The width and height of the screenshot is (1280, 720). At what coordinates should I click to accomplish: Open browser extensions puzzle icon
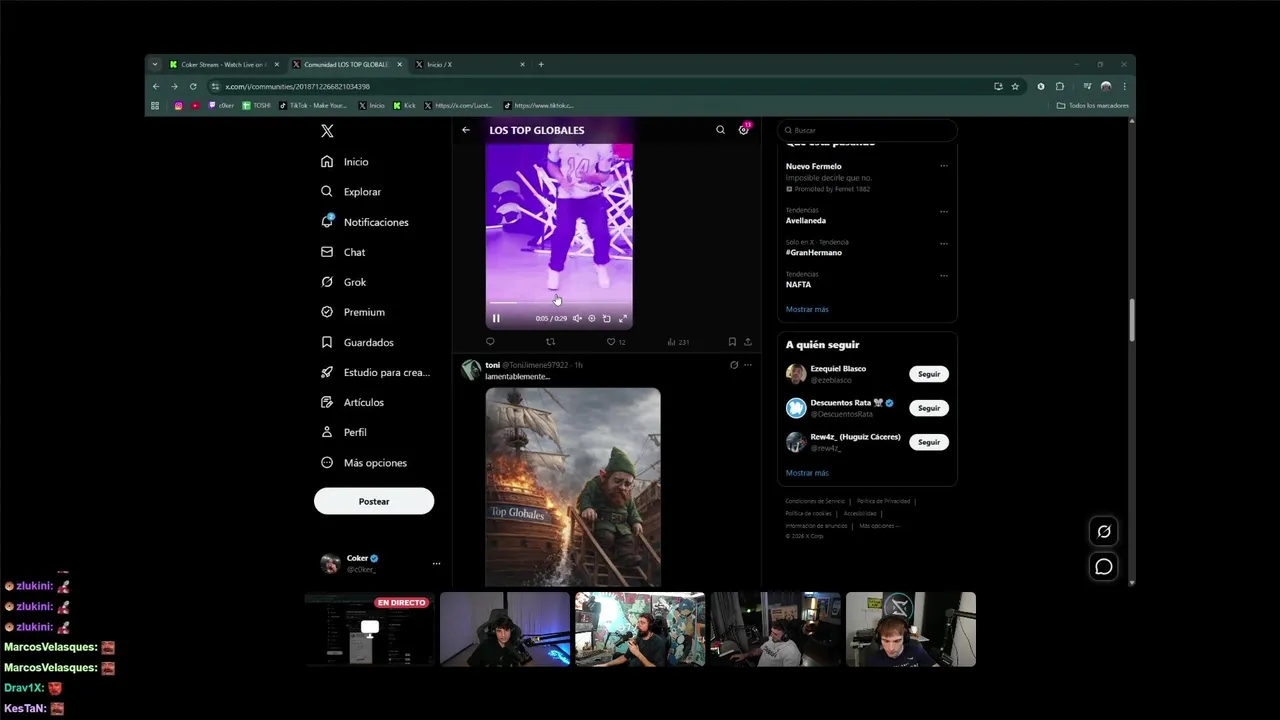[x=1060, y=87]
